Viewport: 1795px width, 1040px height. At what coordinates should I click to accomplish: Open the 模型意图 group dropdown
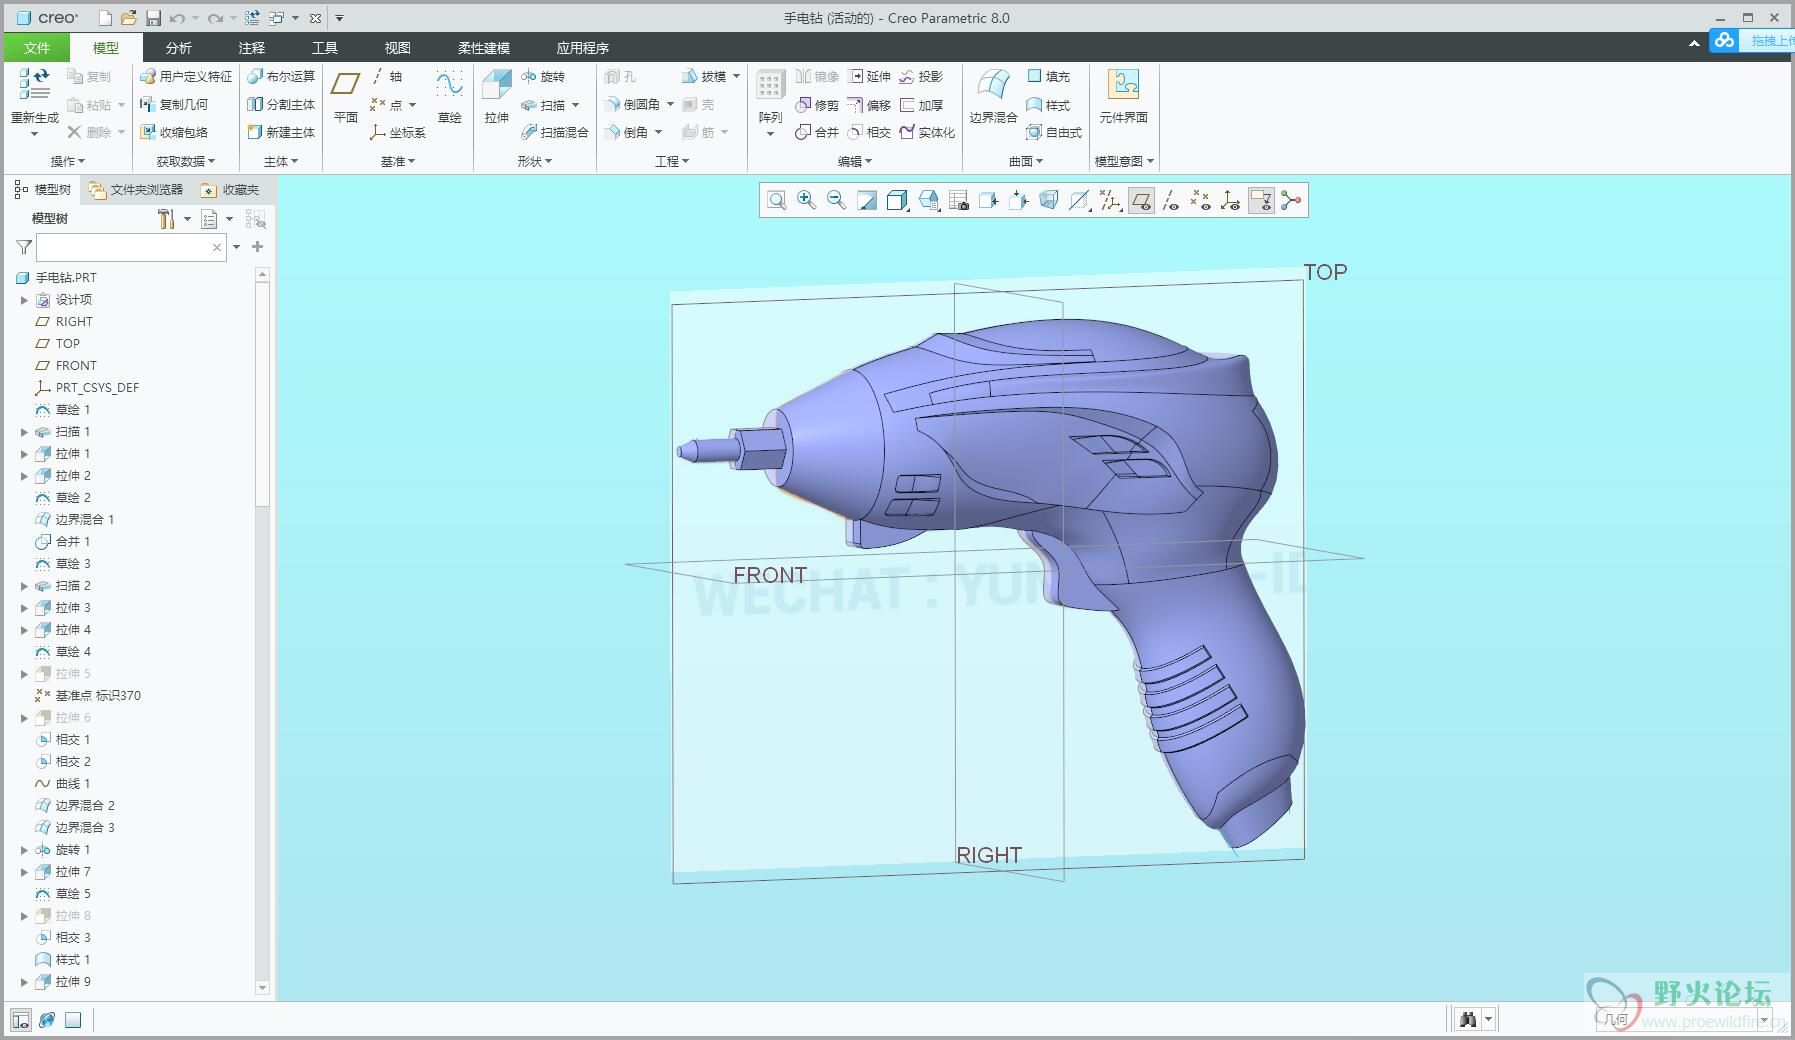[x=1124, y=161]
